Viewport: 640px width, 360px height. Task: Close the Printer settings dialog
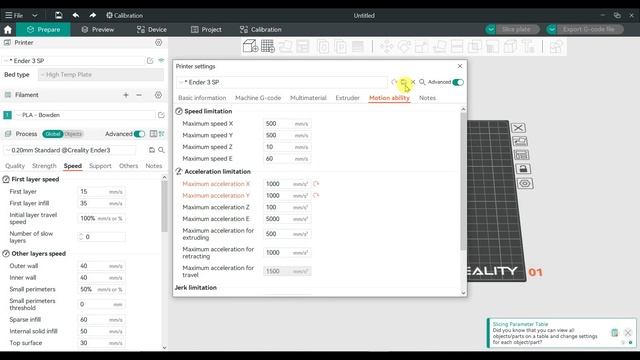tap(460, 66)
